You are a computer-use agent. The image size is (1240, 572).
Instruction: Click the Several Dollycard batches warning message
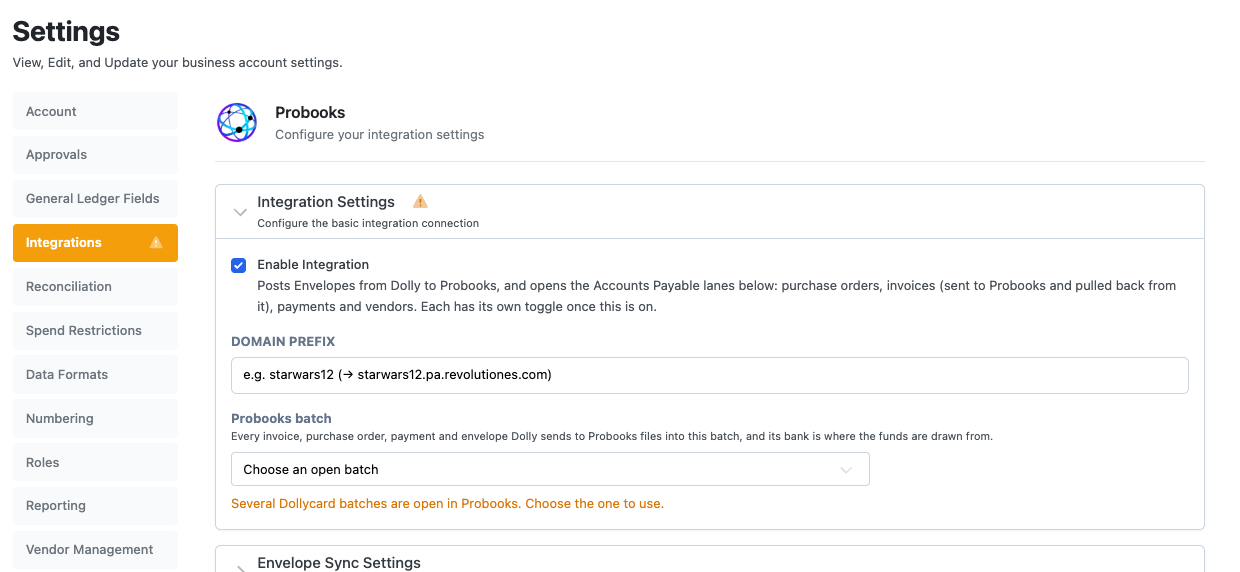pyautogui.click(x=447, y=504)
